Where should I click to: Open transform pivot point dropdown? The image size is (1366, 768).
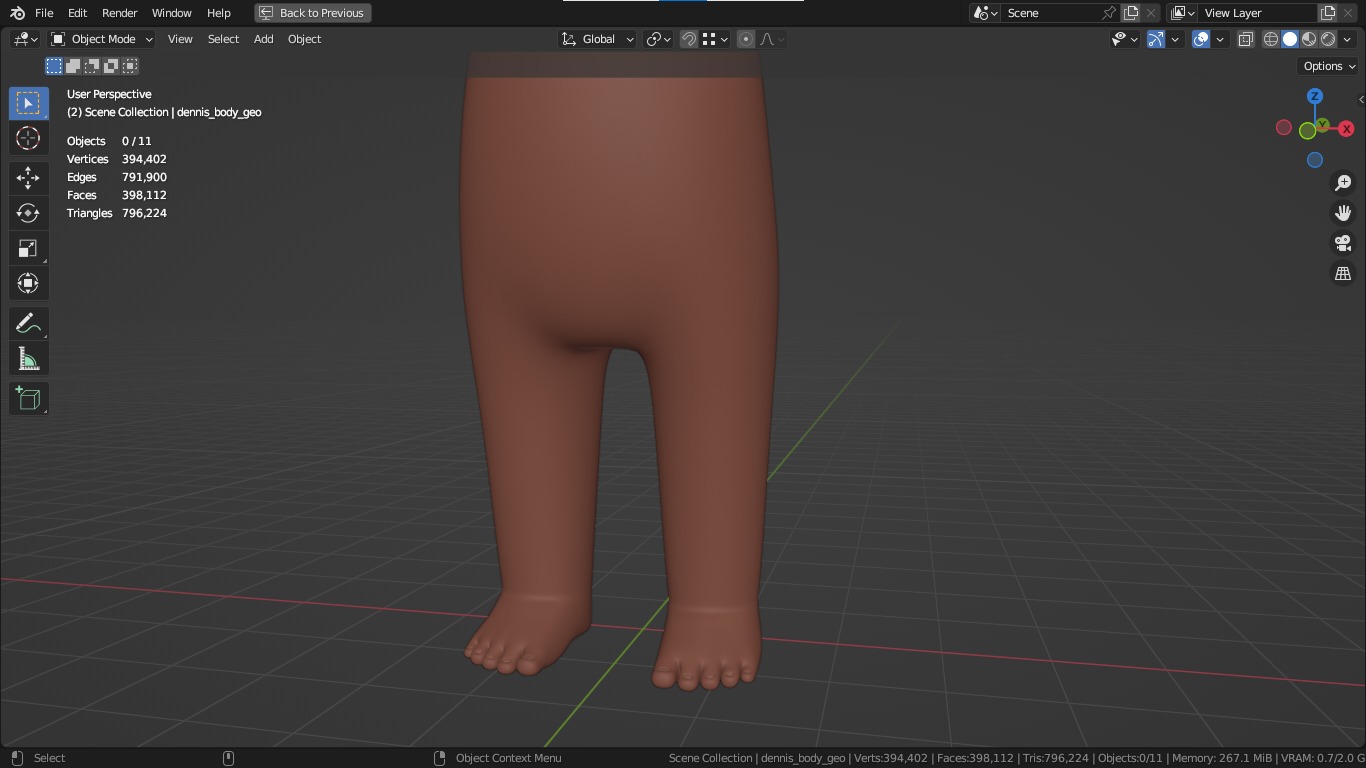[x=659, y=39]
